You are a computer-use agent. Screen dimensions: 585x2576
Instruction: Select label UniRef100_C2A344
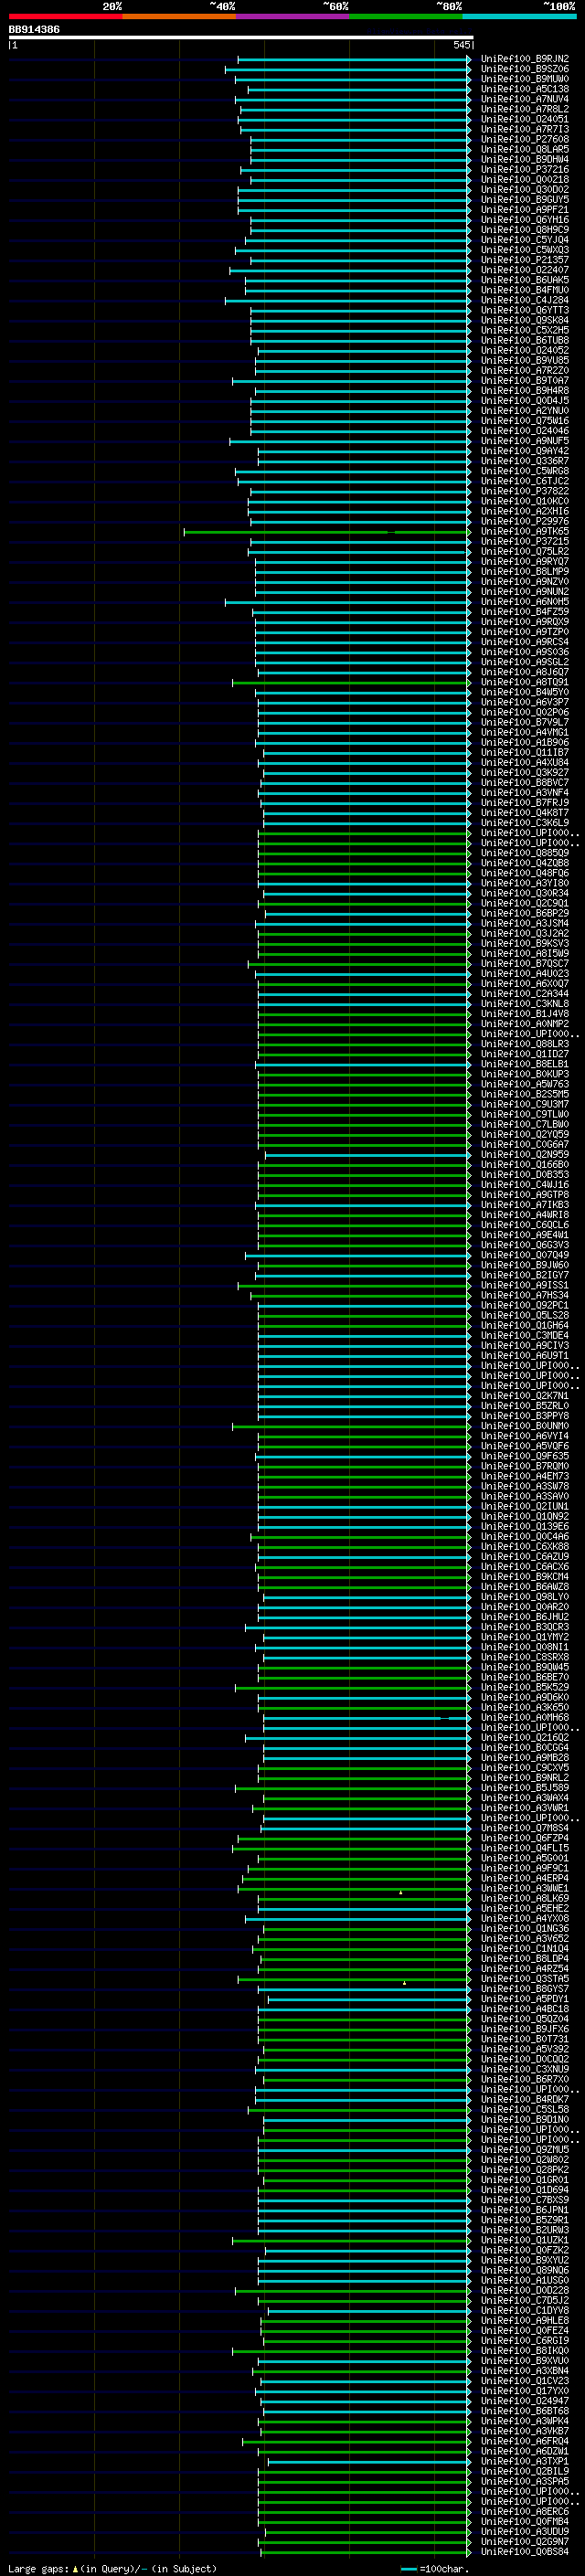pos(524,993)
